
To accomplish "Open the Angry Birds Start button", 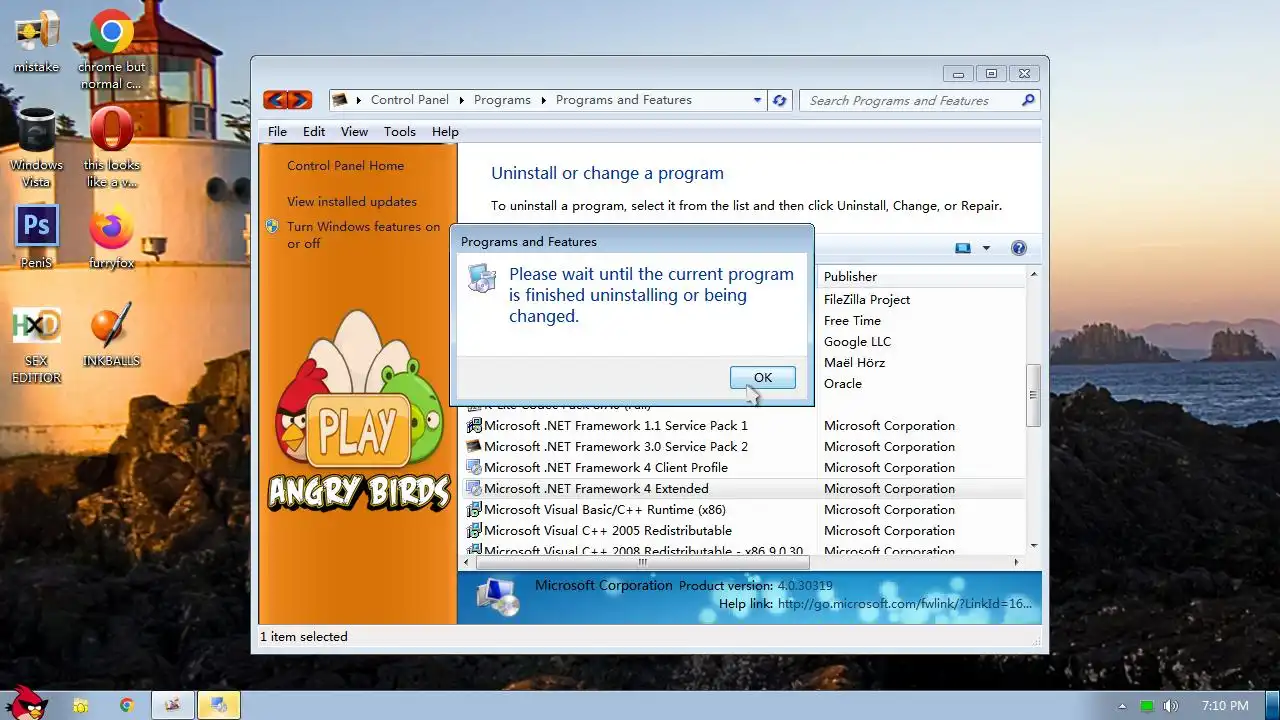I will pyautogui.click(x=26, y=703).
